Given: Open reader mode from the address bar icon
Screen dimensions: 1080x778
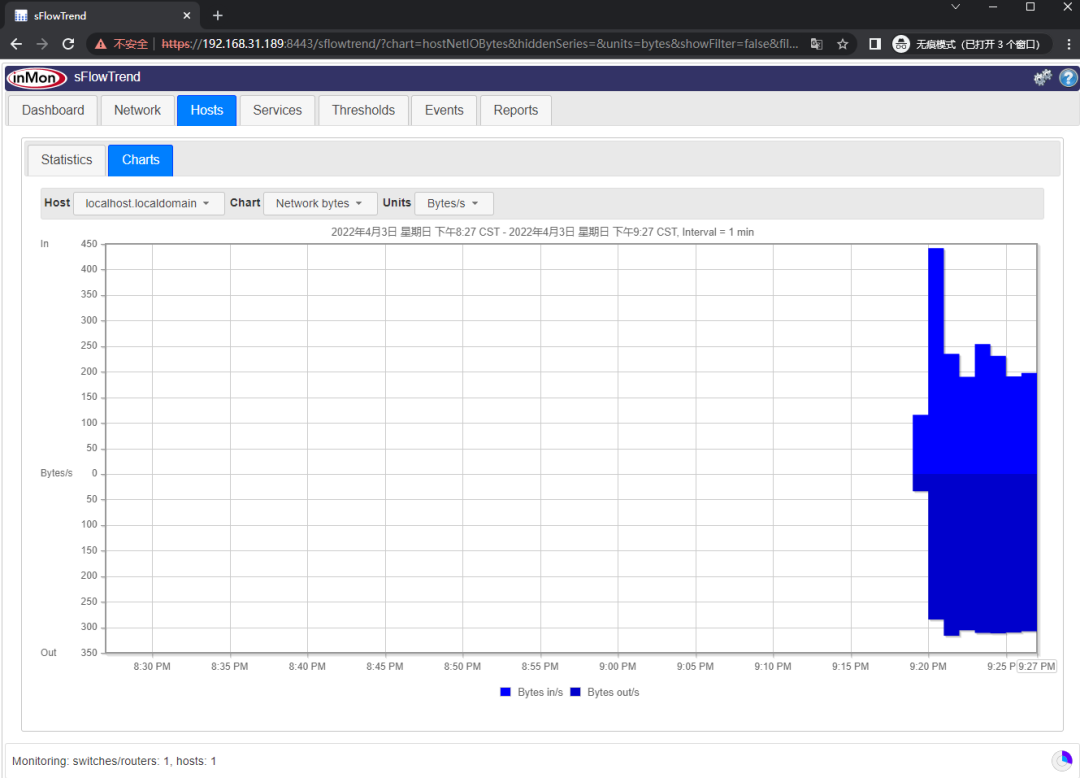Looking at the screenshot, I should click(x=817, y=44).
